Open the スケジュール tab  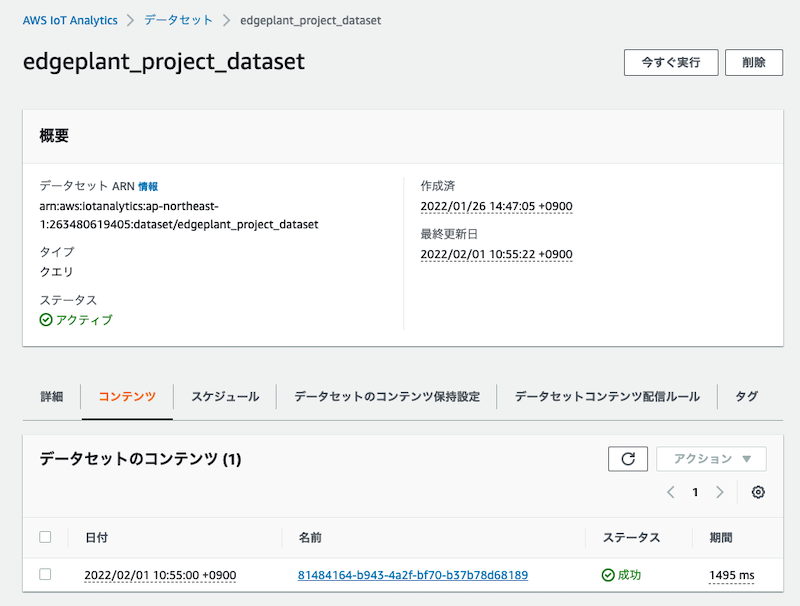tap(225, 396)
